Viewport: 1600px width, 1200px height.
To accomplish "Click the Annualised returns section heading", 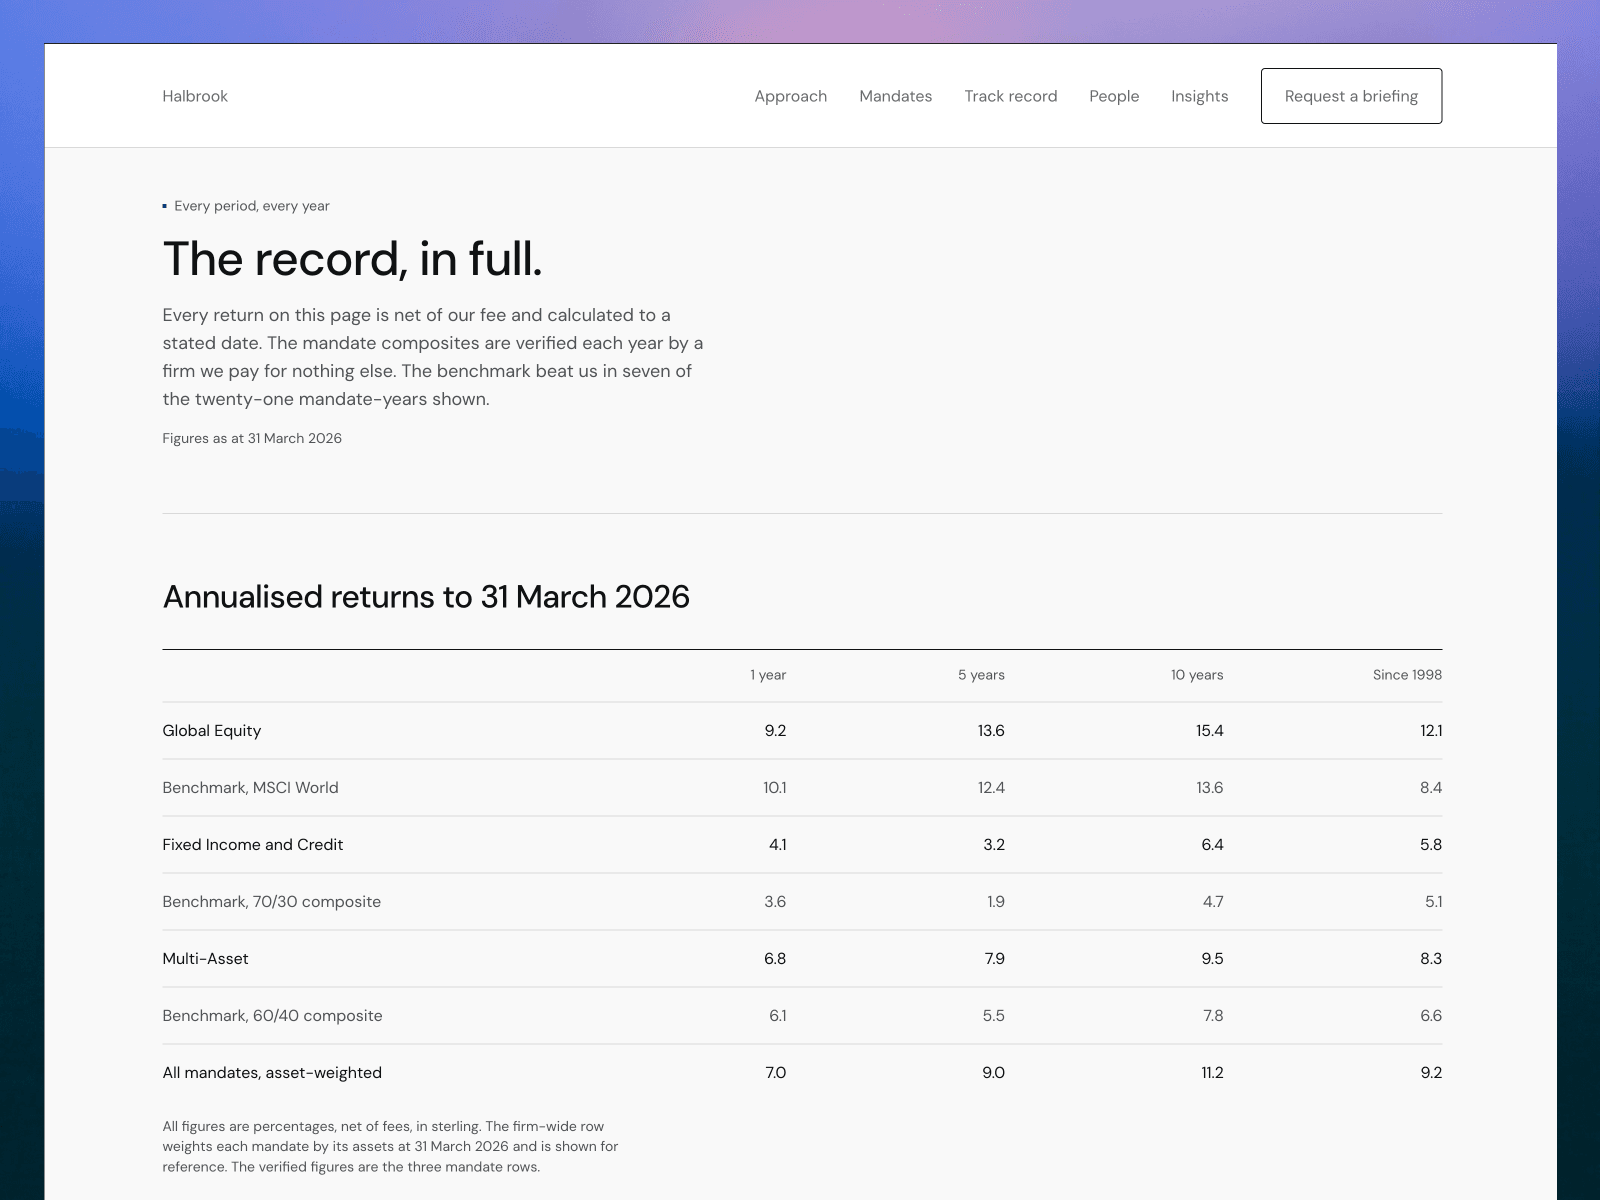I will tap(426, 597).
